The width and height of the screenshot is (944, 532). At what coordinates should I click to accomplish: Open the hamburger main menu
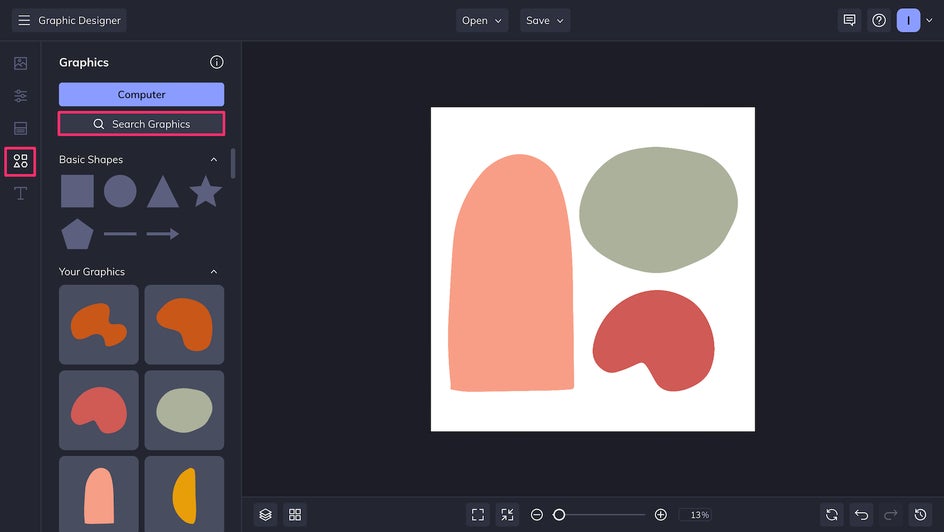[x=24, y=20]
